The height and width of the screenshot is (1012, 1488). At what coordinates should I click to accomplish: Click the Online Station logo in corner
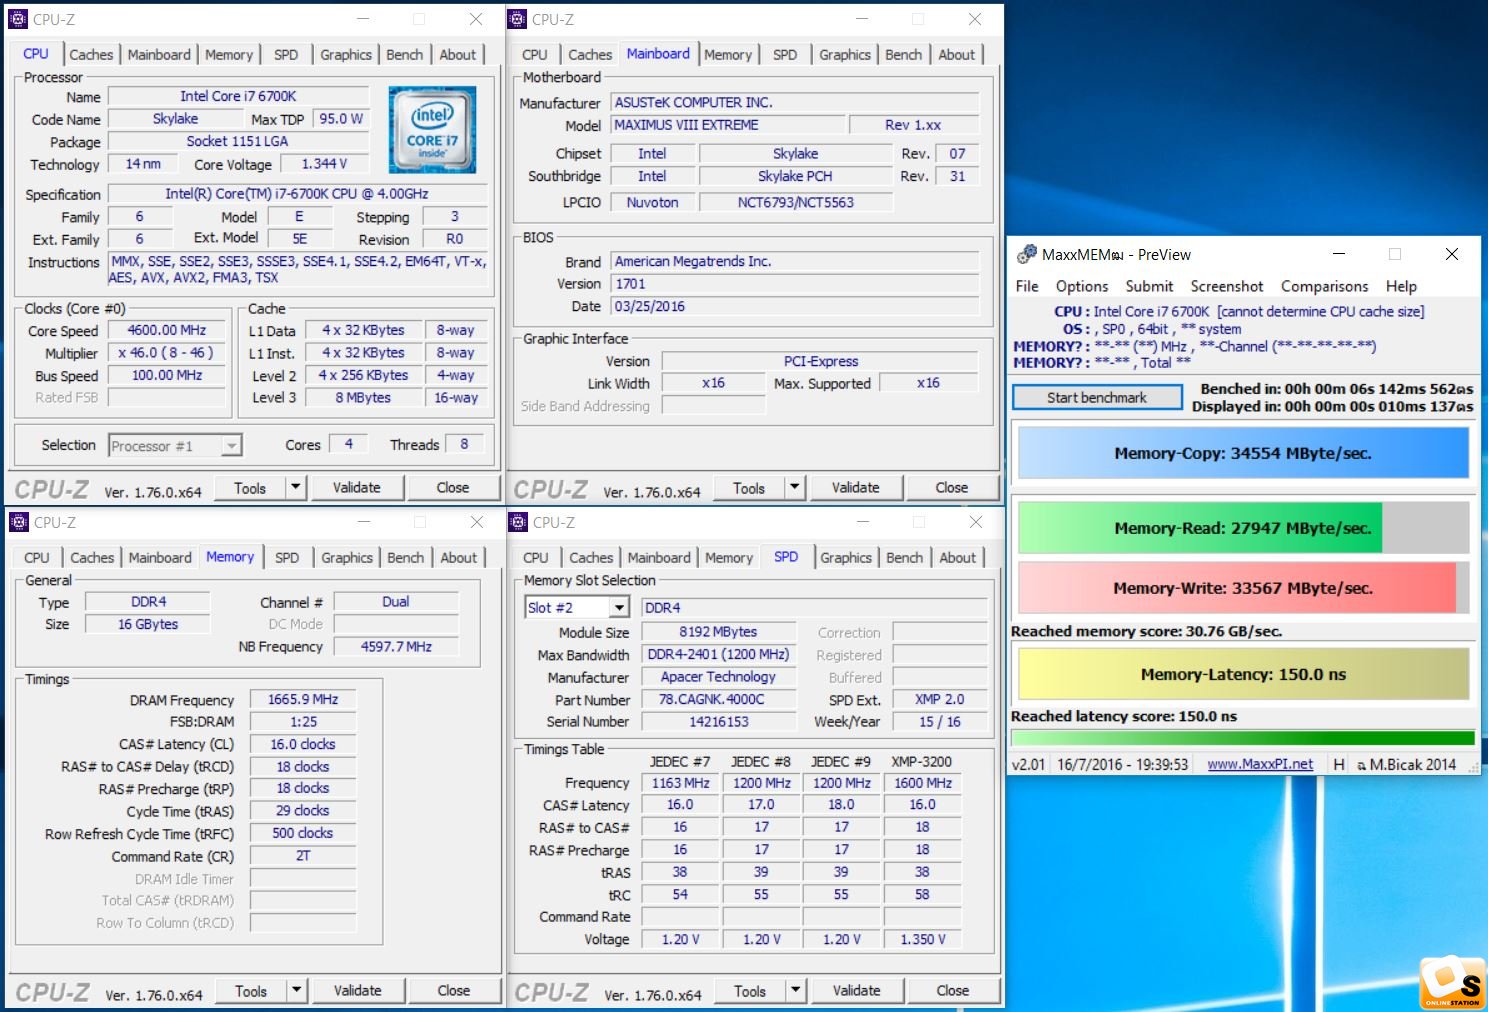click(1451, 983)
